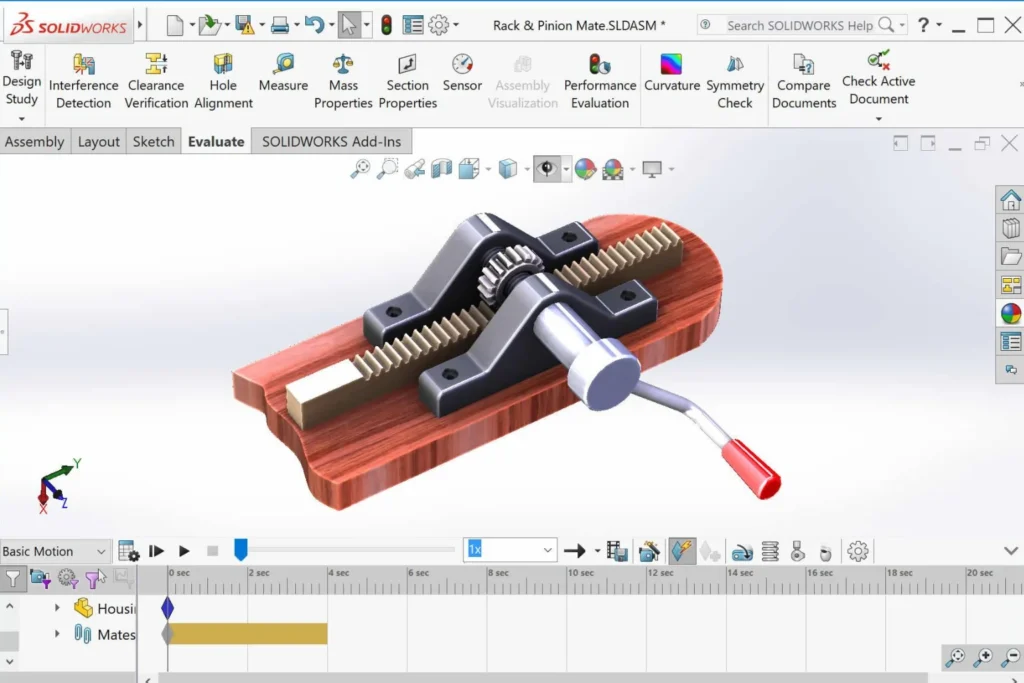This screenshot has height=683, width=1024.
Task: Open the Design Library side tab
Action: 1010,228
